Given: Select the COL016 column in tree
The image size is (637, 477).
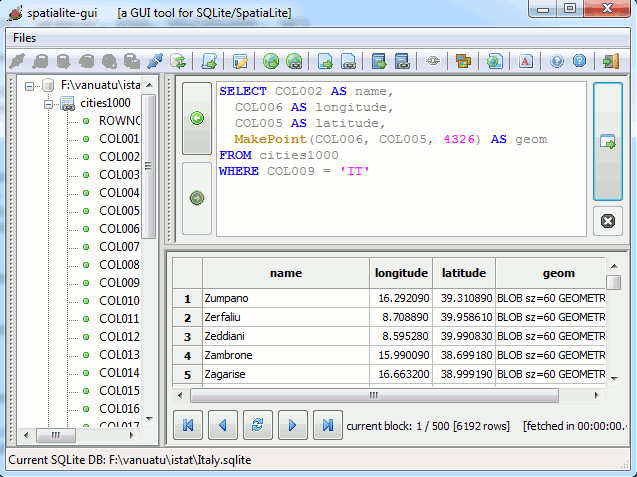Looking at the screenshot, I should tap(119, 409).
